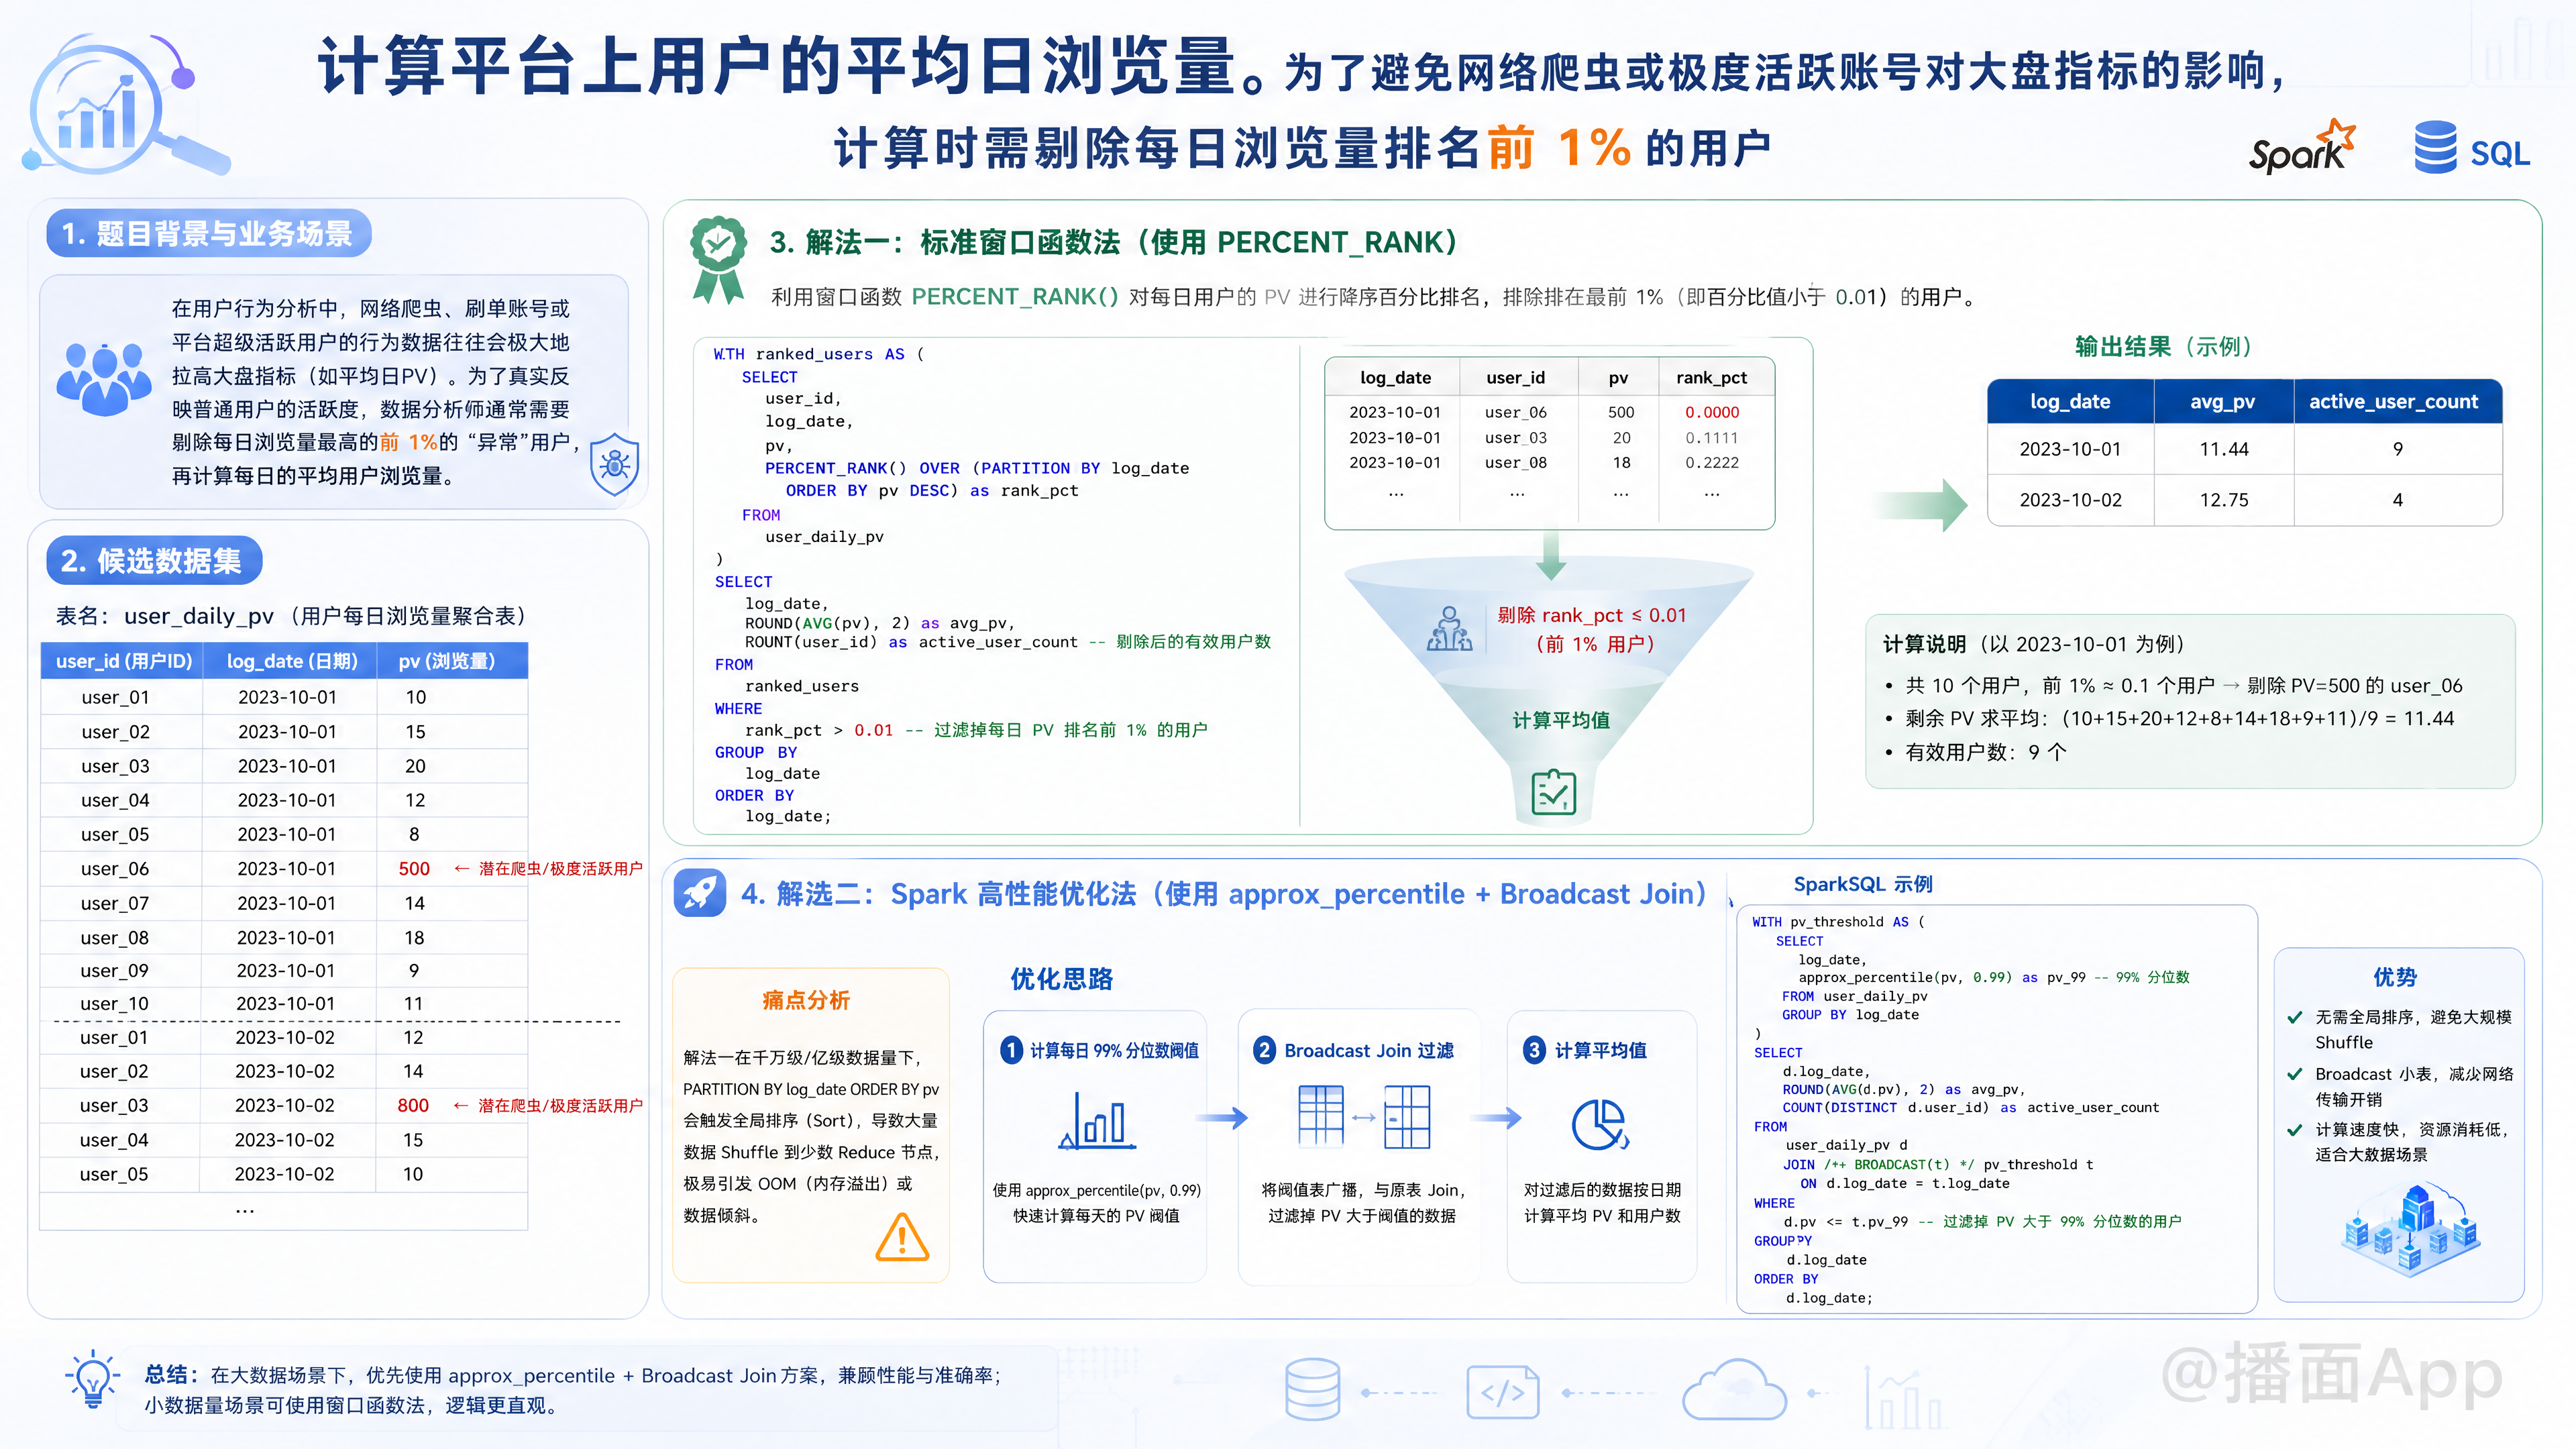Screen dimensions: 2576x1449
Task: Click the log_date (日期) column header
Action: point(291,661)
